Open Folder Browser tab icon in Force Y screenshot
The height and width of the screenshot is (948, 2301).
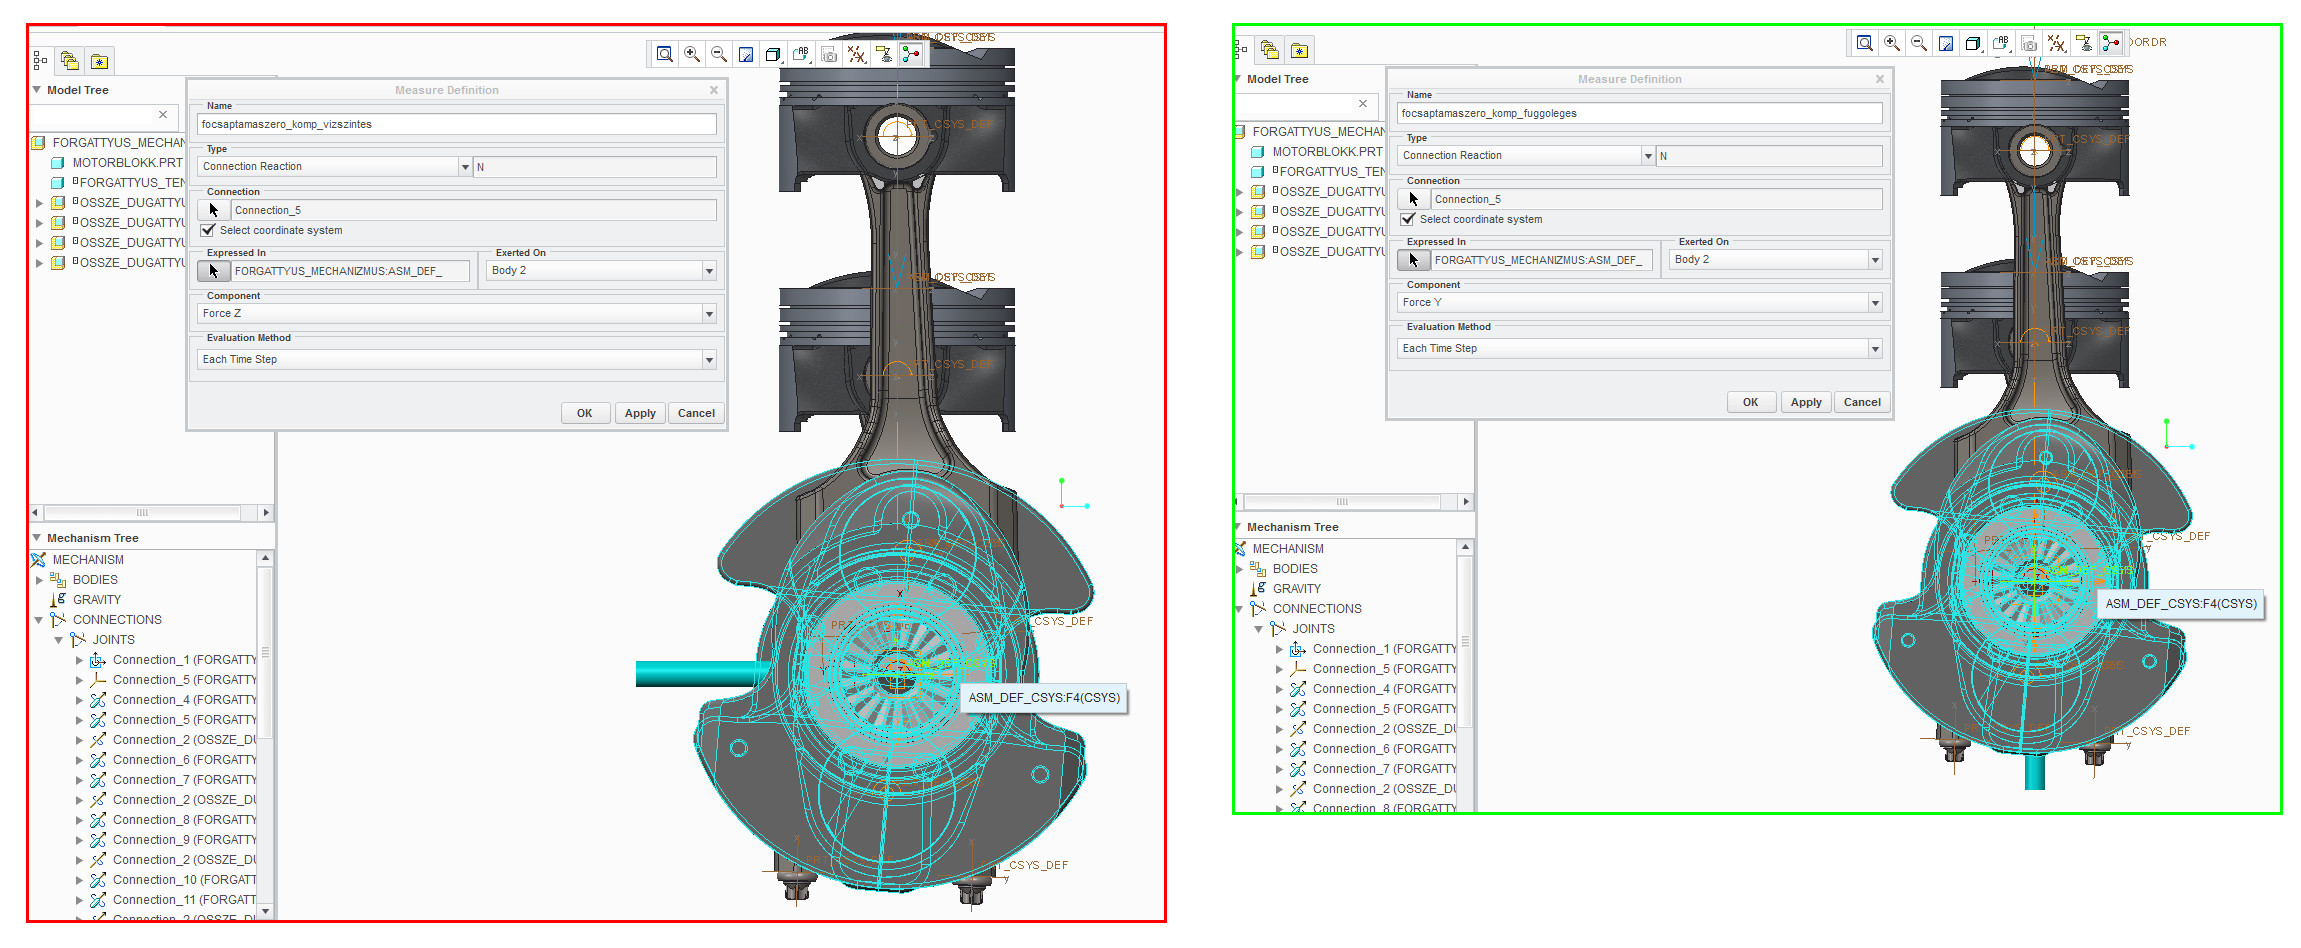point(1270,50)
